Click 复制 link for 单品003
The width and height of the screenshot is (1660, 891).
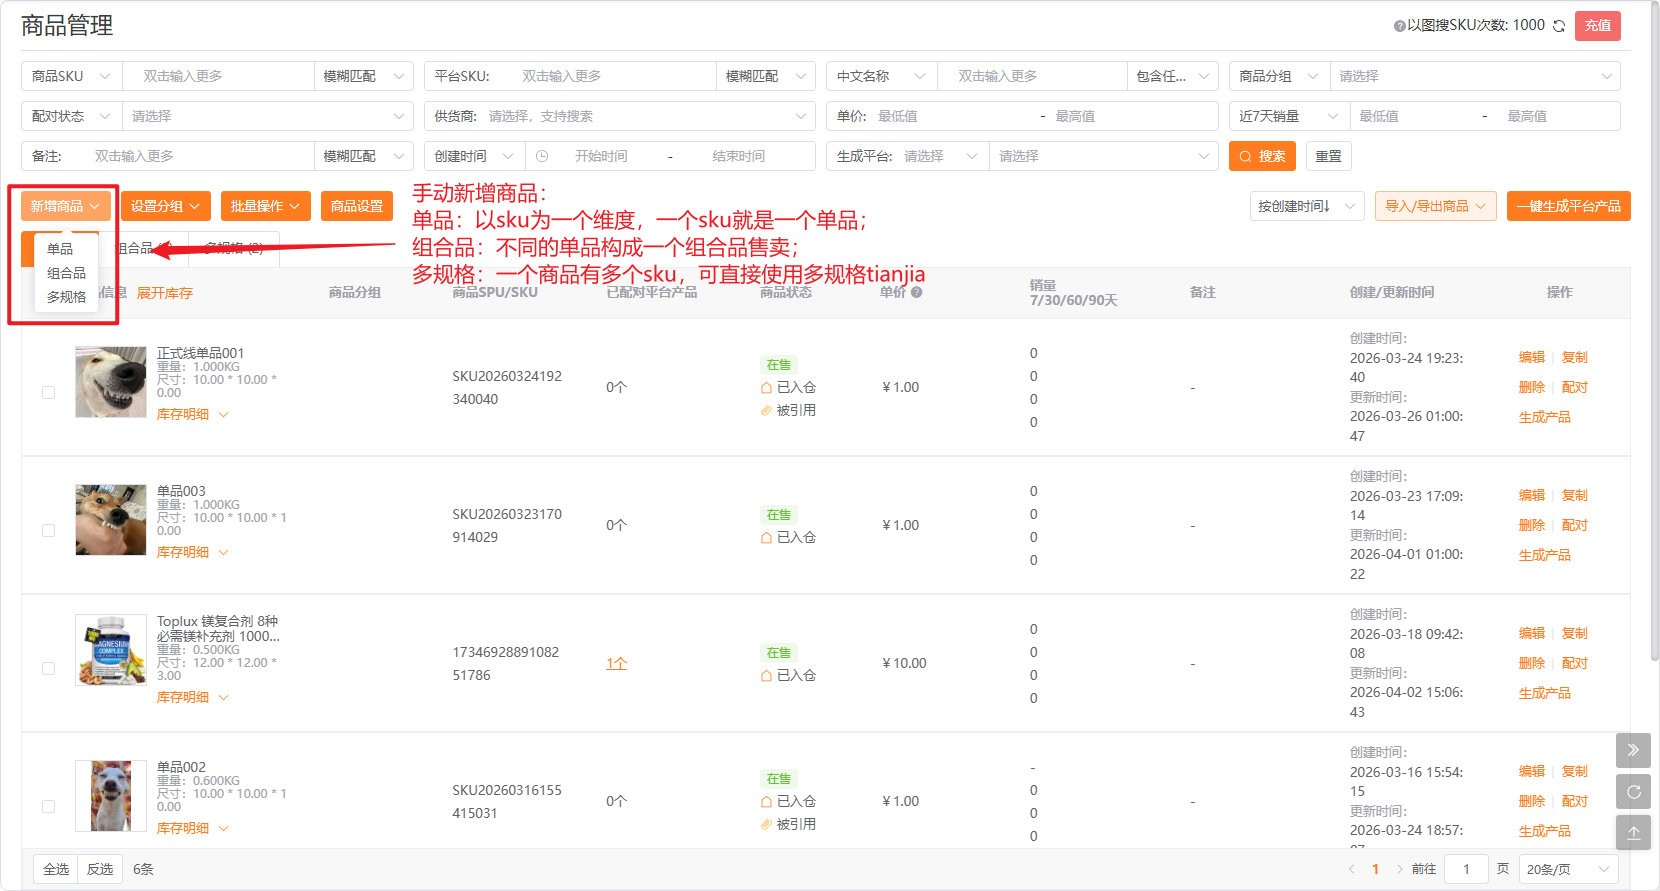point(1575,495)
